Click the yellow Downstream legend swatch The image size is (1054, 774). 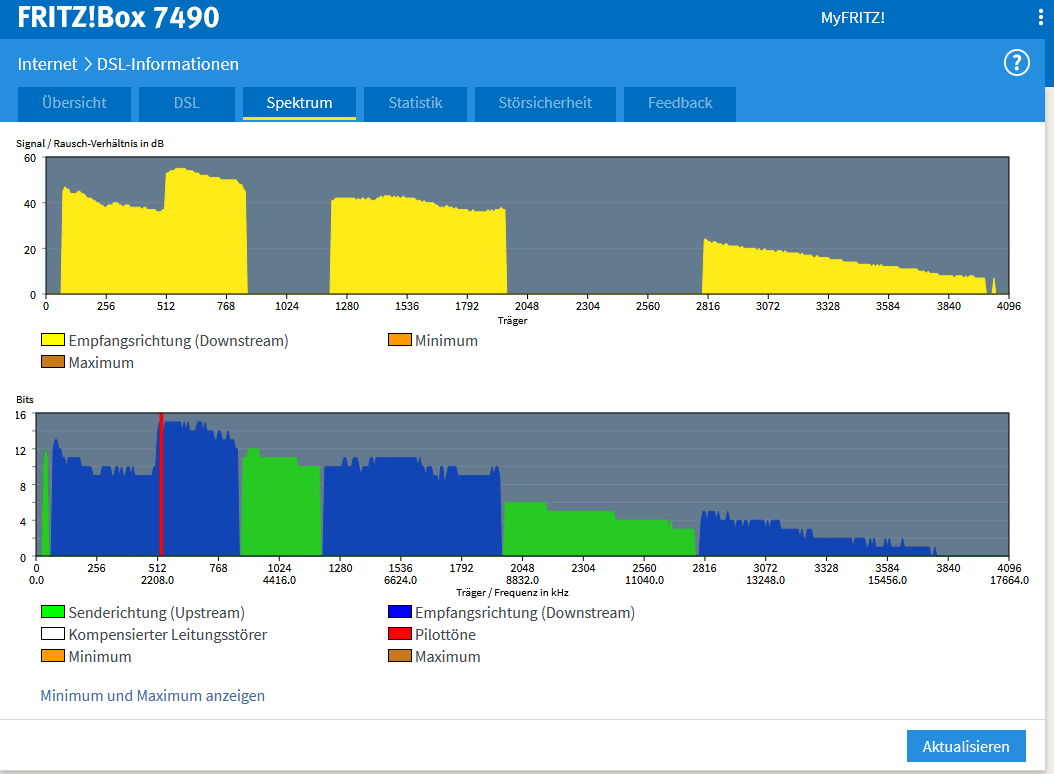pos(52,340)
